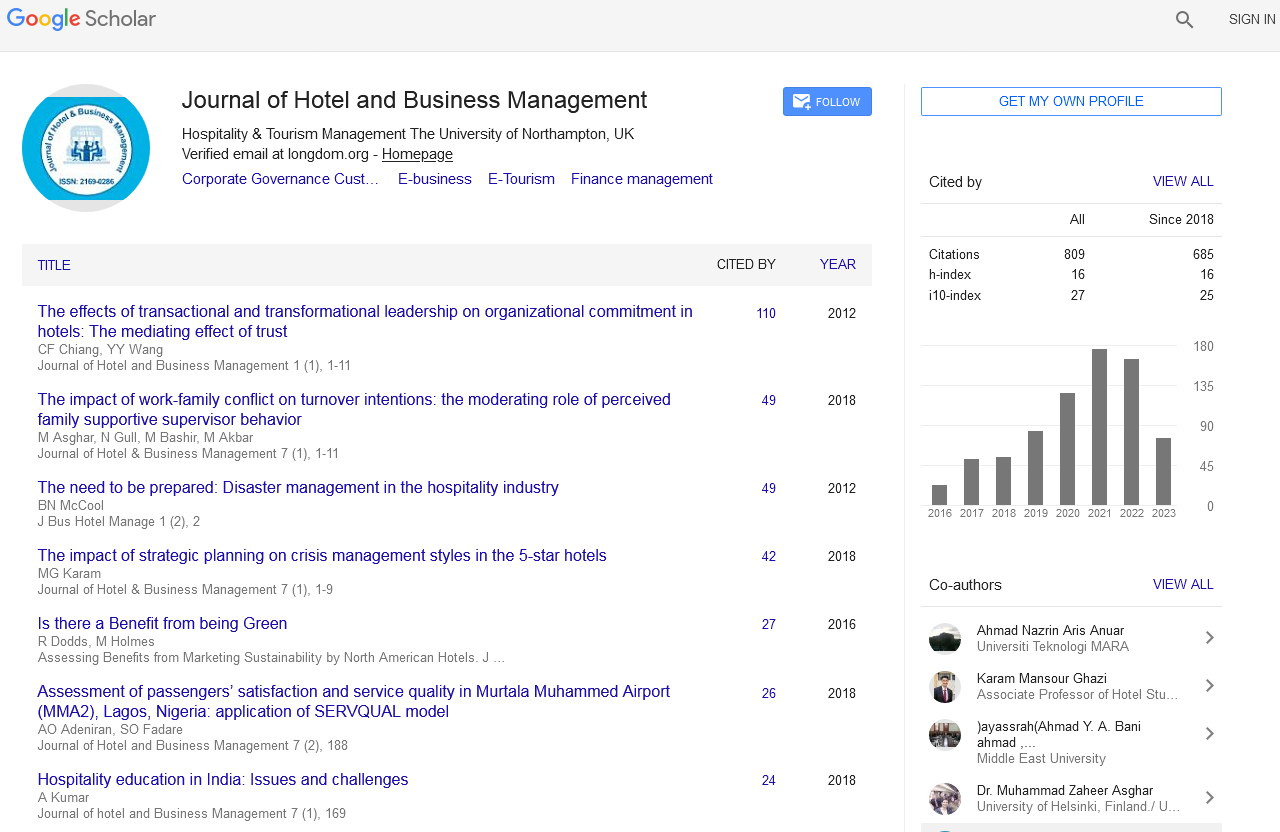1280x832 pixels.
Task: Click the 2021 bar in citations chart
Action: (1099, 427)
